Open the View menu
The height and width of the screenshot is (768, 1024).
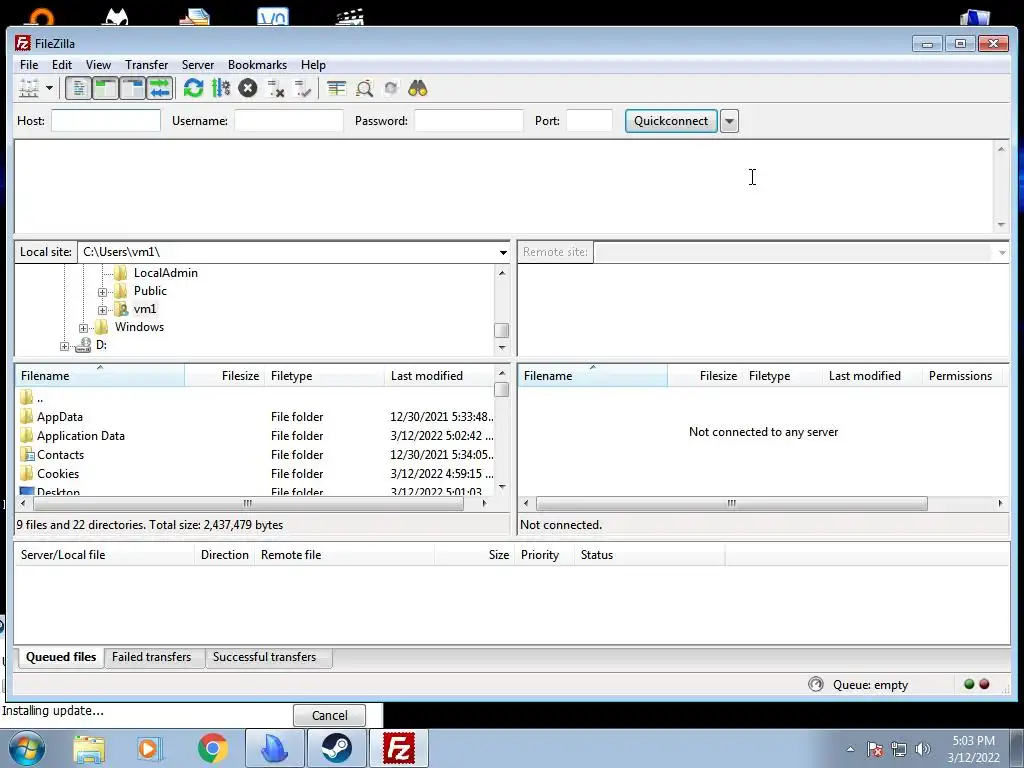99,65
